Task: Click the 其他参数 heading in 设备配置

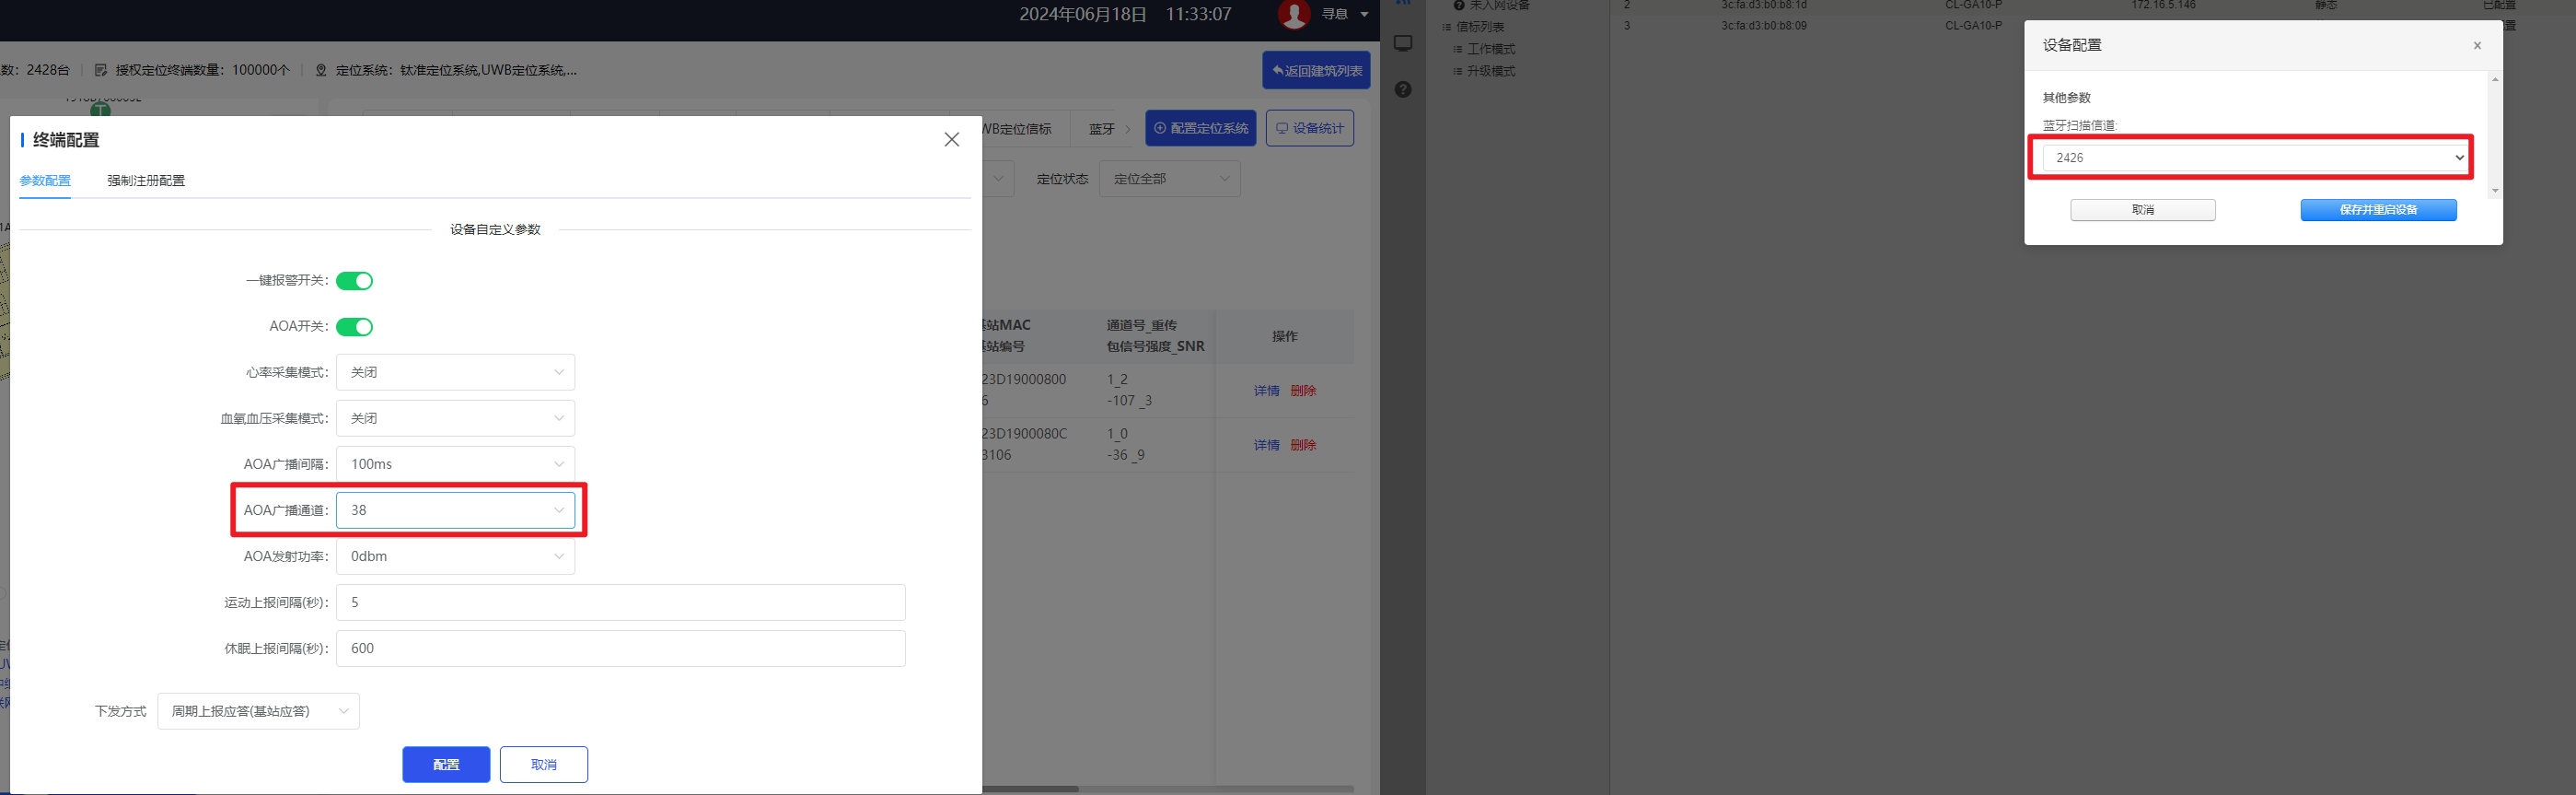Action: pyautogui.click(x=2067, y=98)
